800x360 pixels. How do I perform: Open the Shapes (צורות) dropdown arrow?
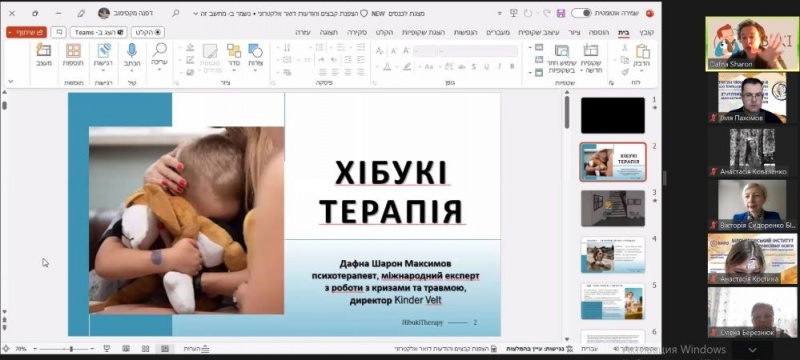coord(256,71)
